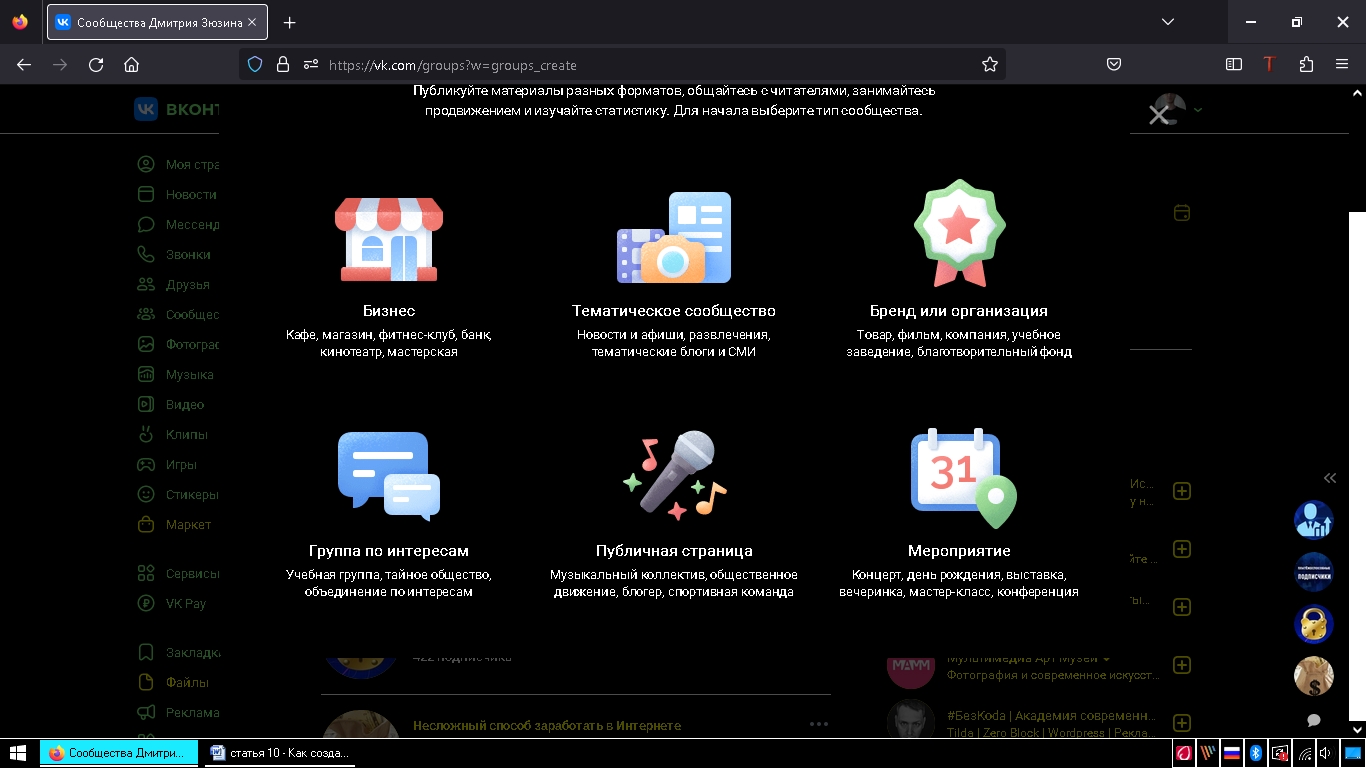1366x768 pixels.
Task: Click the Реклама megaphone icon
Action: tap(146, 712)
